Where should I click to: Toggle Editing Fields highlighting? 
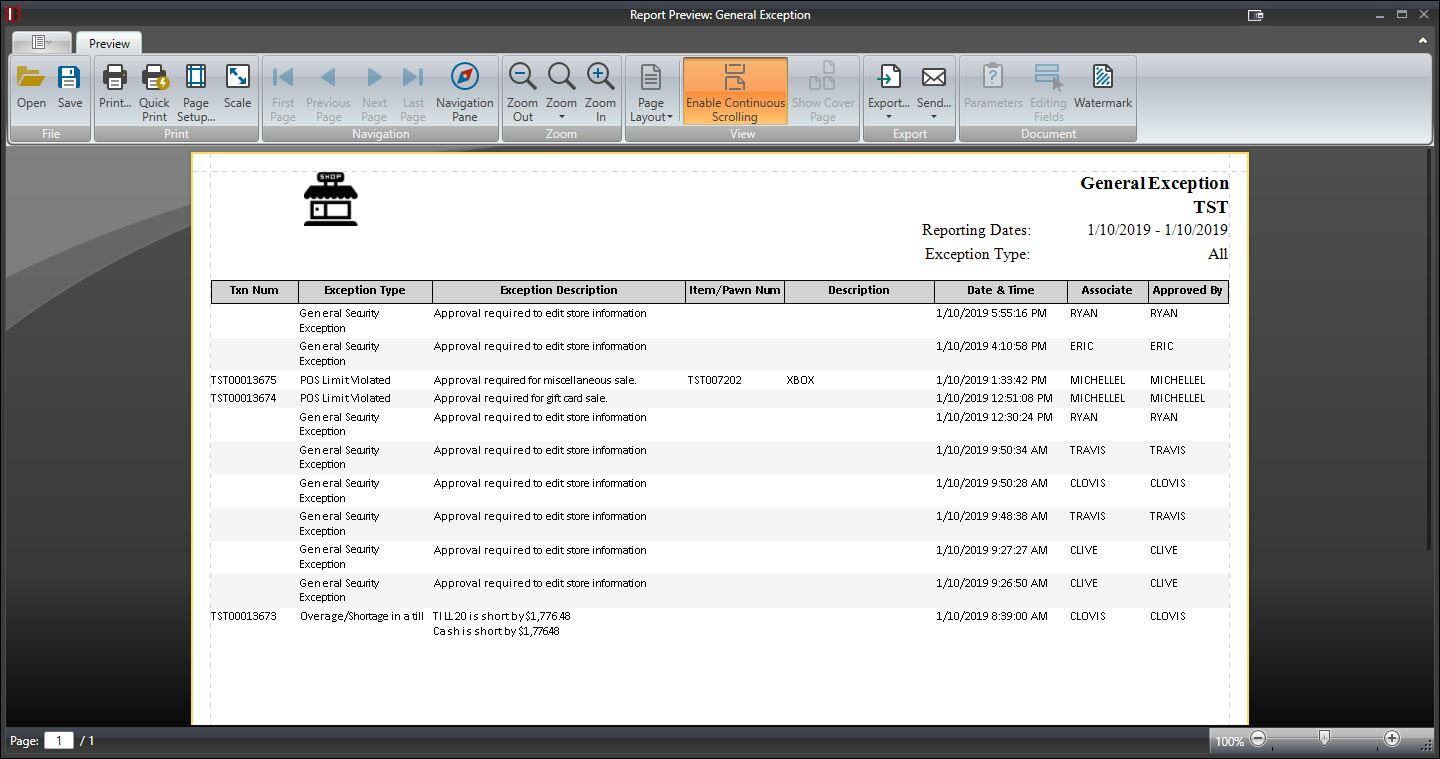[1048, 92]
